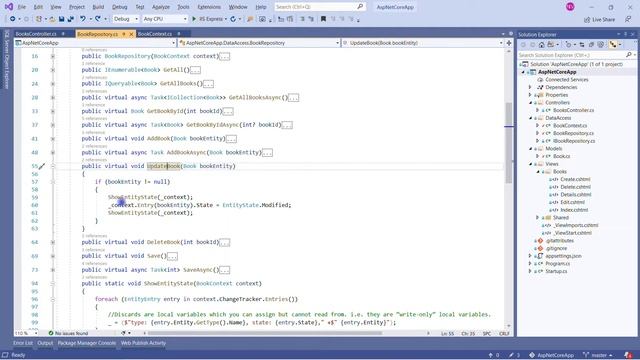
Task: Expand the Dependencies node
Action: point(530,87)
